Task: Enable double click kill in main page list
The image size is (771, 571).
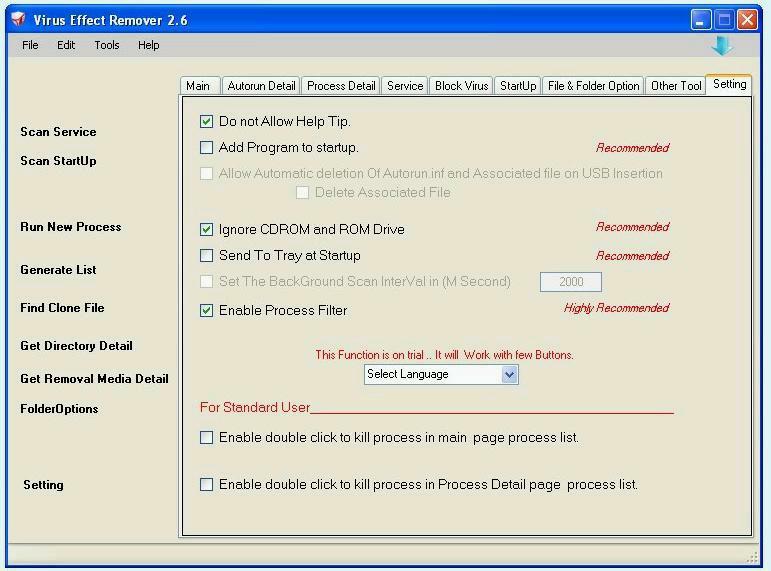Action: pyautogui.click(x=207, y=437)
